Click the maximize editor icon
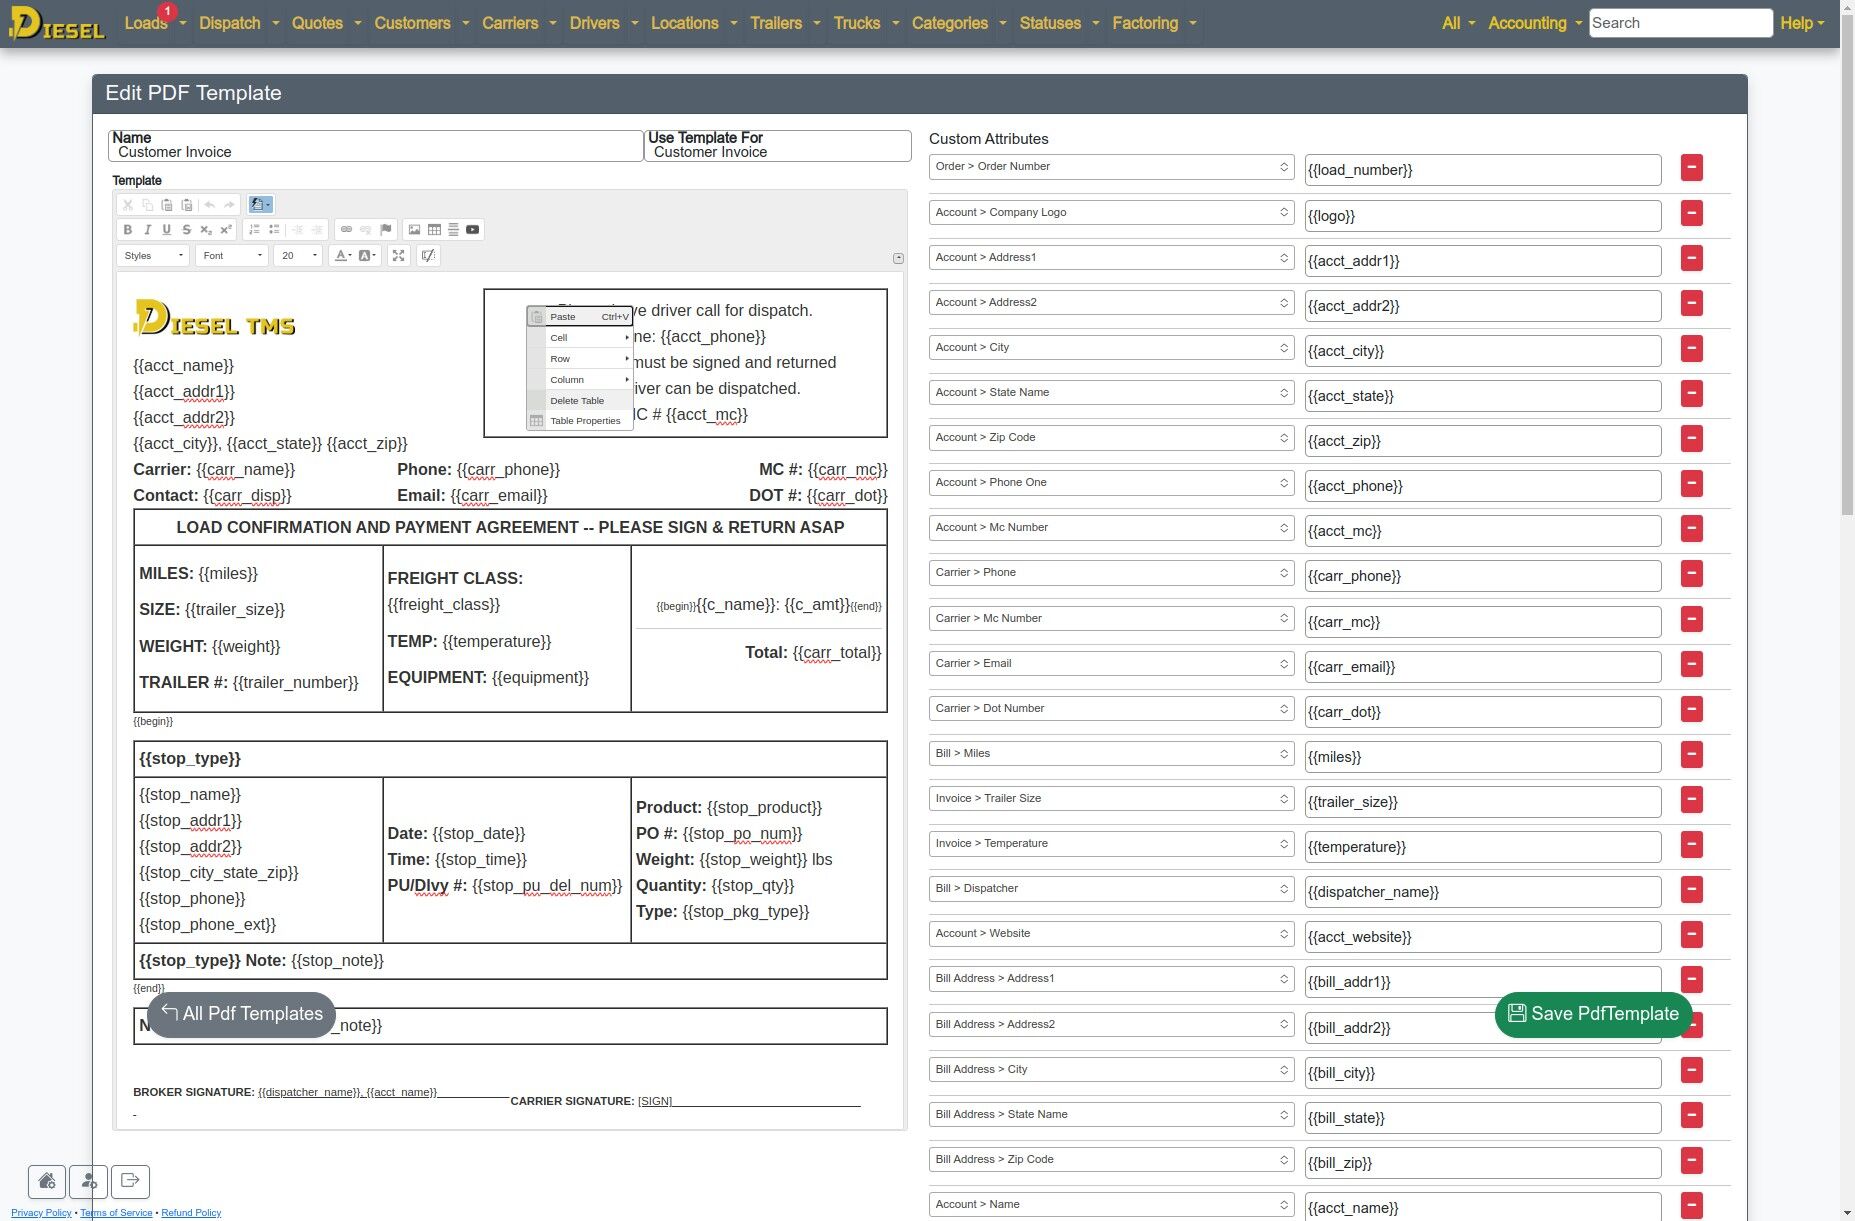 399,256
